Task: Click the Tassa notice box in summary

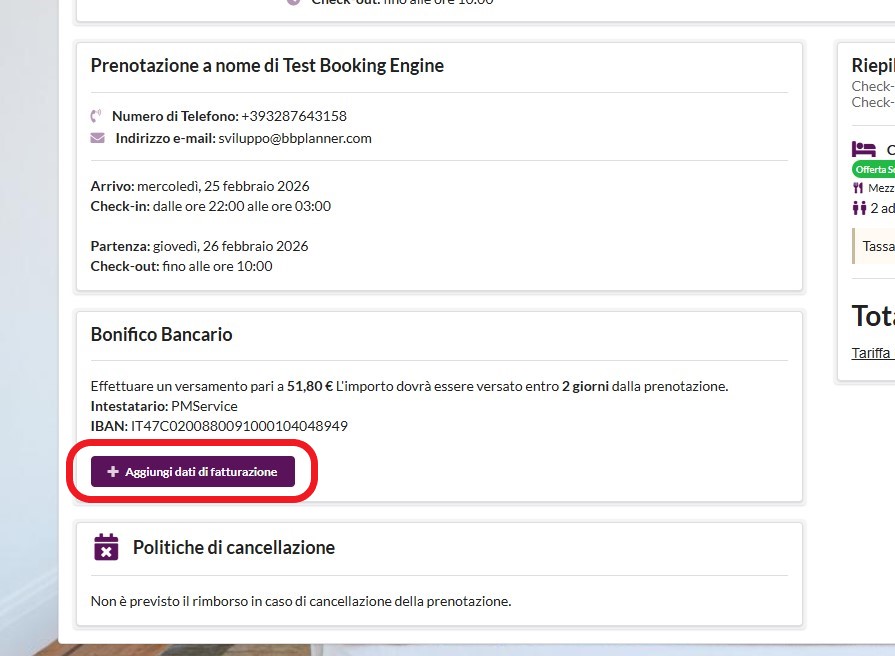Action: [874, 245]
